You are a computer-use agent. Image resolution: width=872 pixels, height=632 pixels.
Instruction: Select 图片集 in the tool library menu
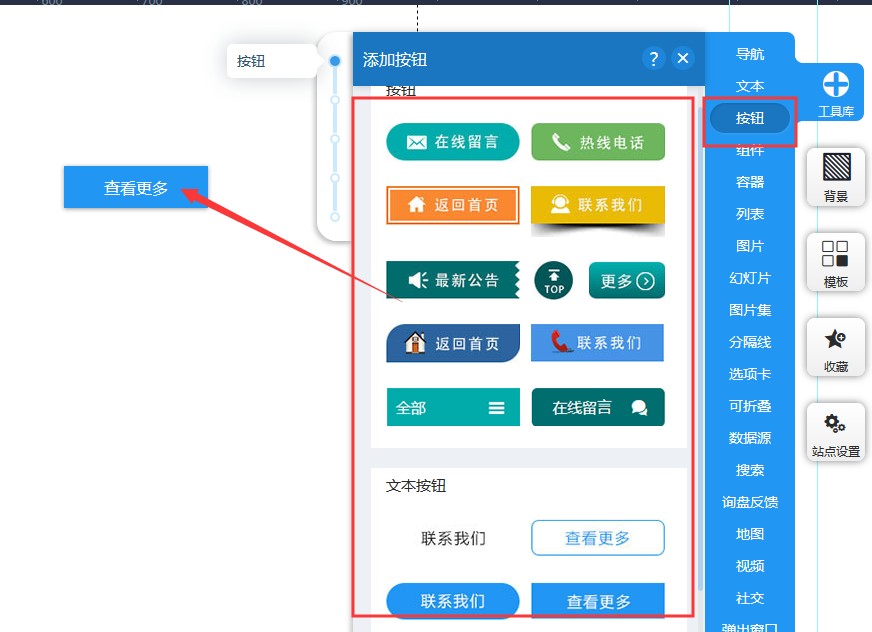point(750,310)
